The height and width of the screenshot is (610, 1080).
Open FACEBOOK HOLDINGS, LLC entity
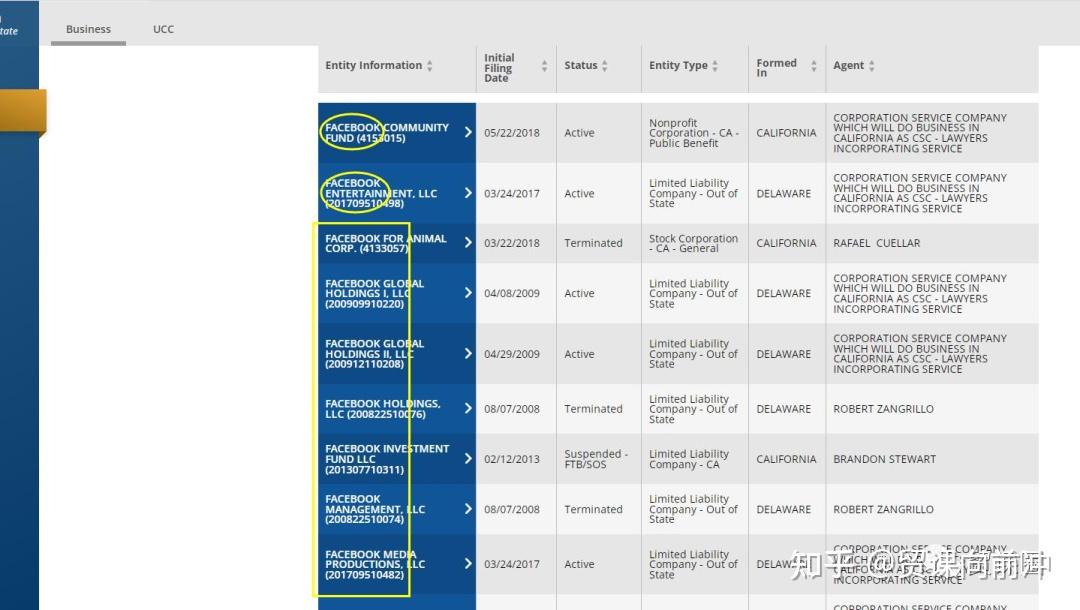pyautogui.click(x=383, y=409)
